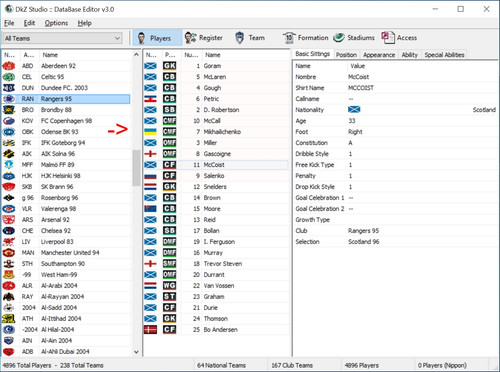Click the Aberdeen 92 club crest icon
The image size is (500, 372).
coord(9,66)
